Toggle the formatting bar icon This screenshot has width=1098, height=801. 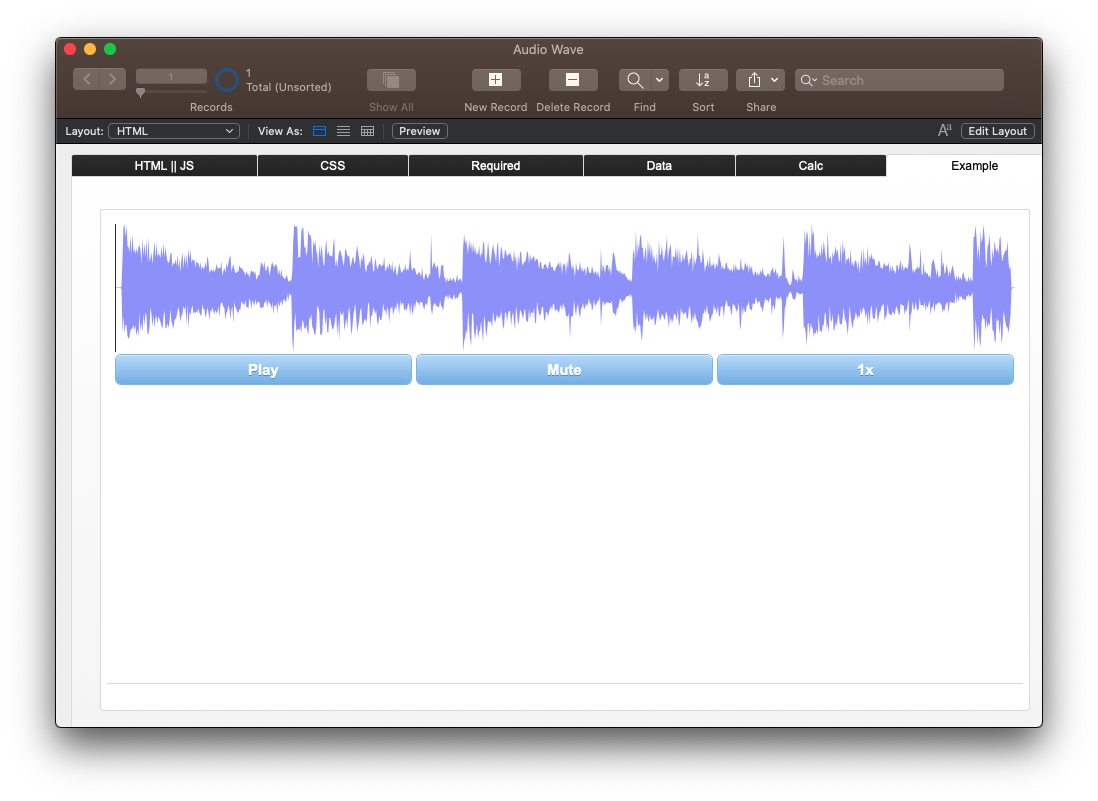point(945,130)
